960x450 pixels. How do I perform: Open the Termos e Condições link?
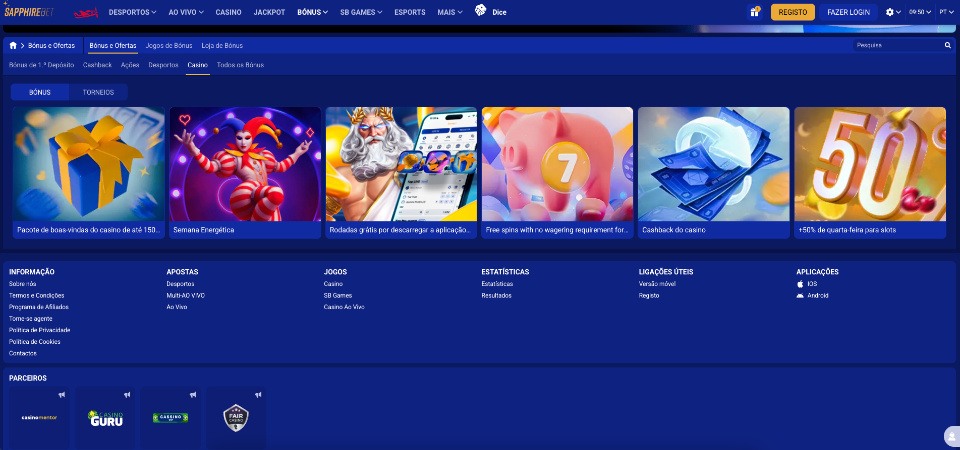tap(36, 296)
